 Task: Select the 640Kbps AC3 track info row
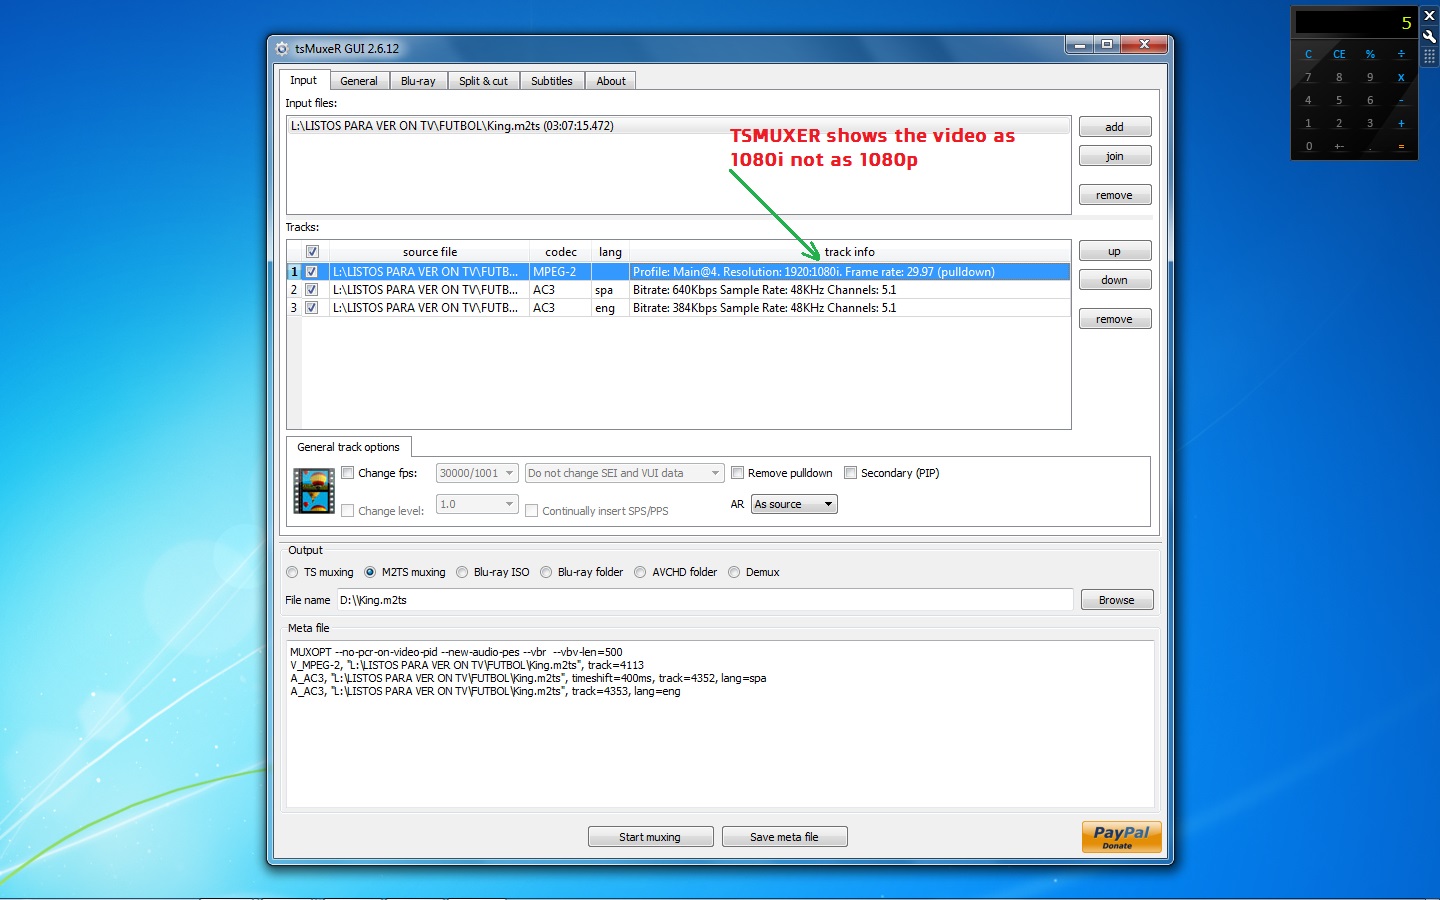tap(850, 290)
